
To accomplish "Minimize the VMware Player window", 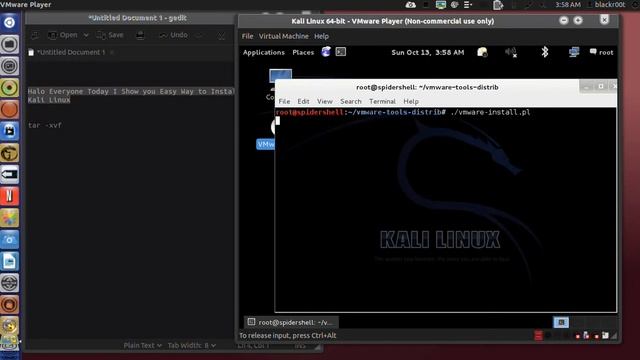I will pos(564,20).
